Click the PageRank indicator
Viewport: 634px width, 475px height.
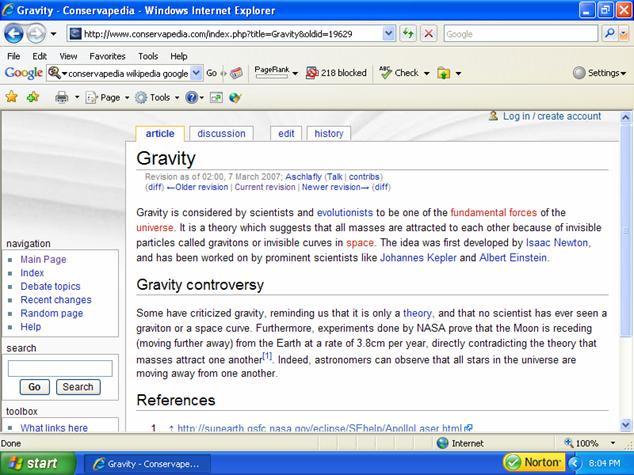272,72
